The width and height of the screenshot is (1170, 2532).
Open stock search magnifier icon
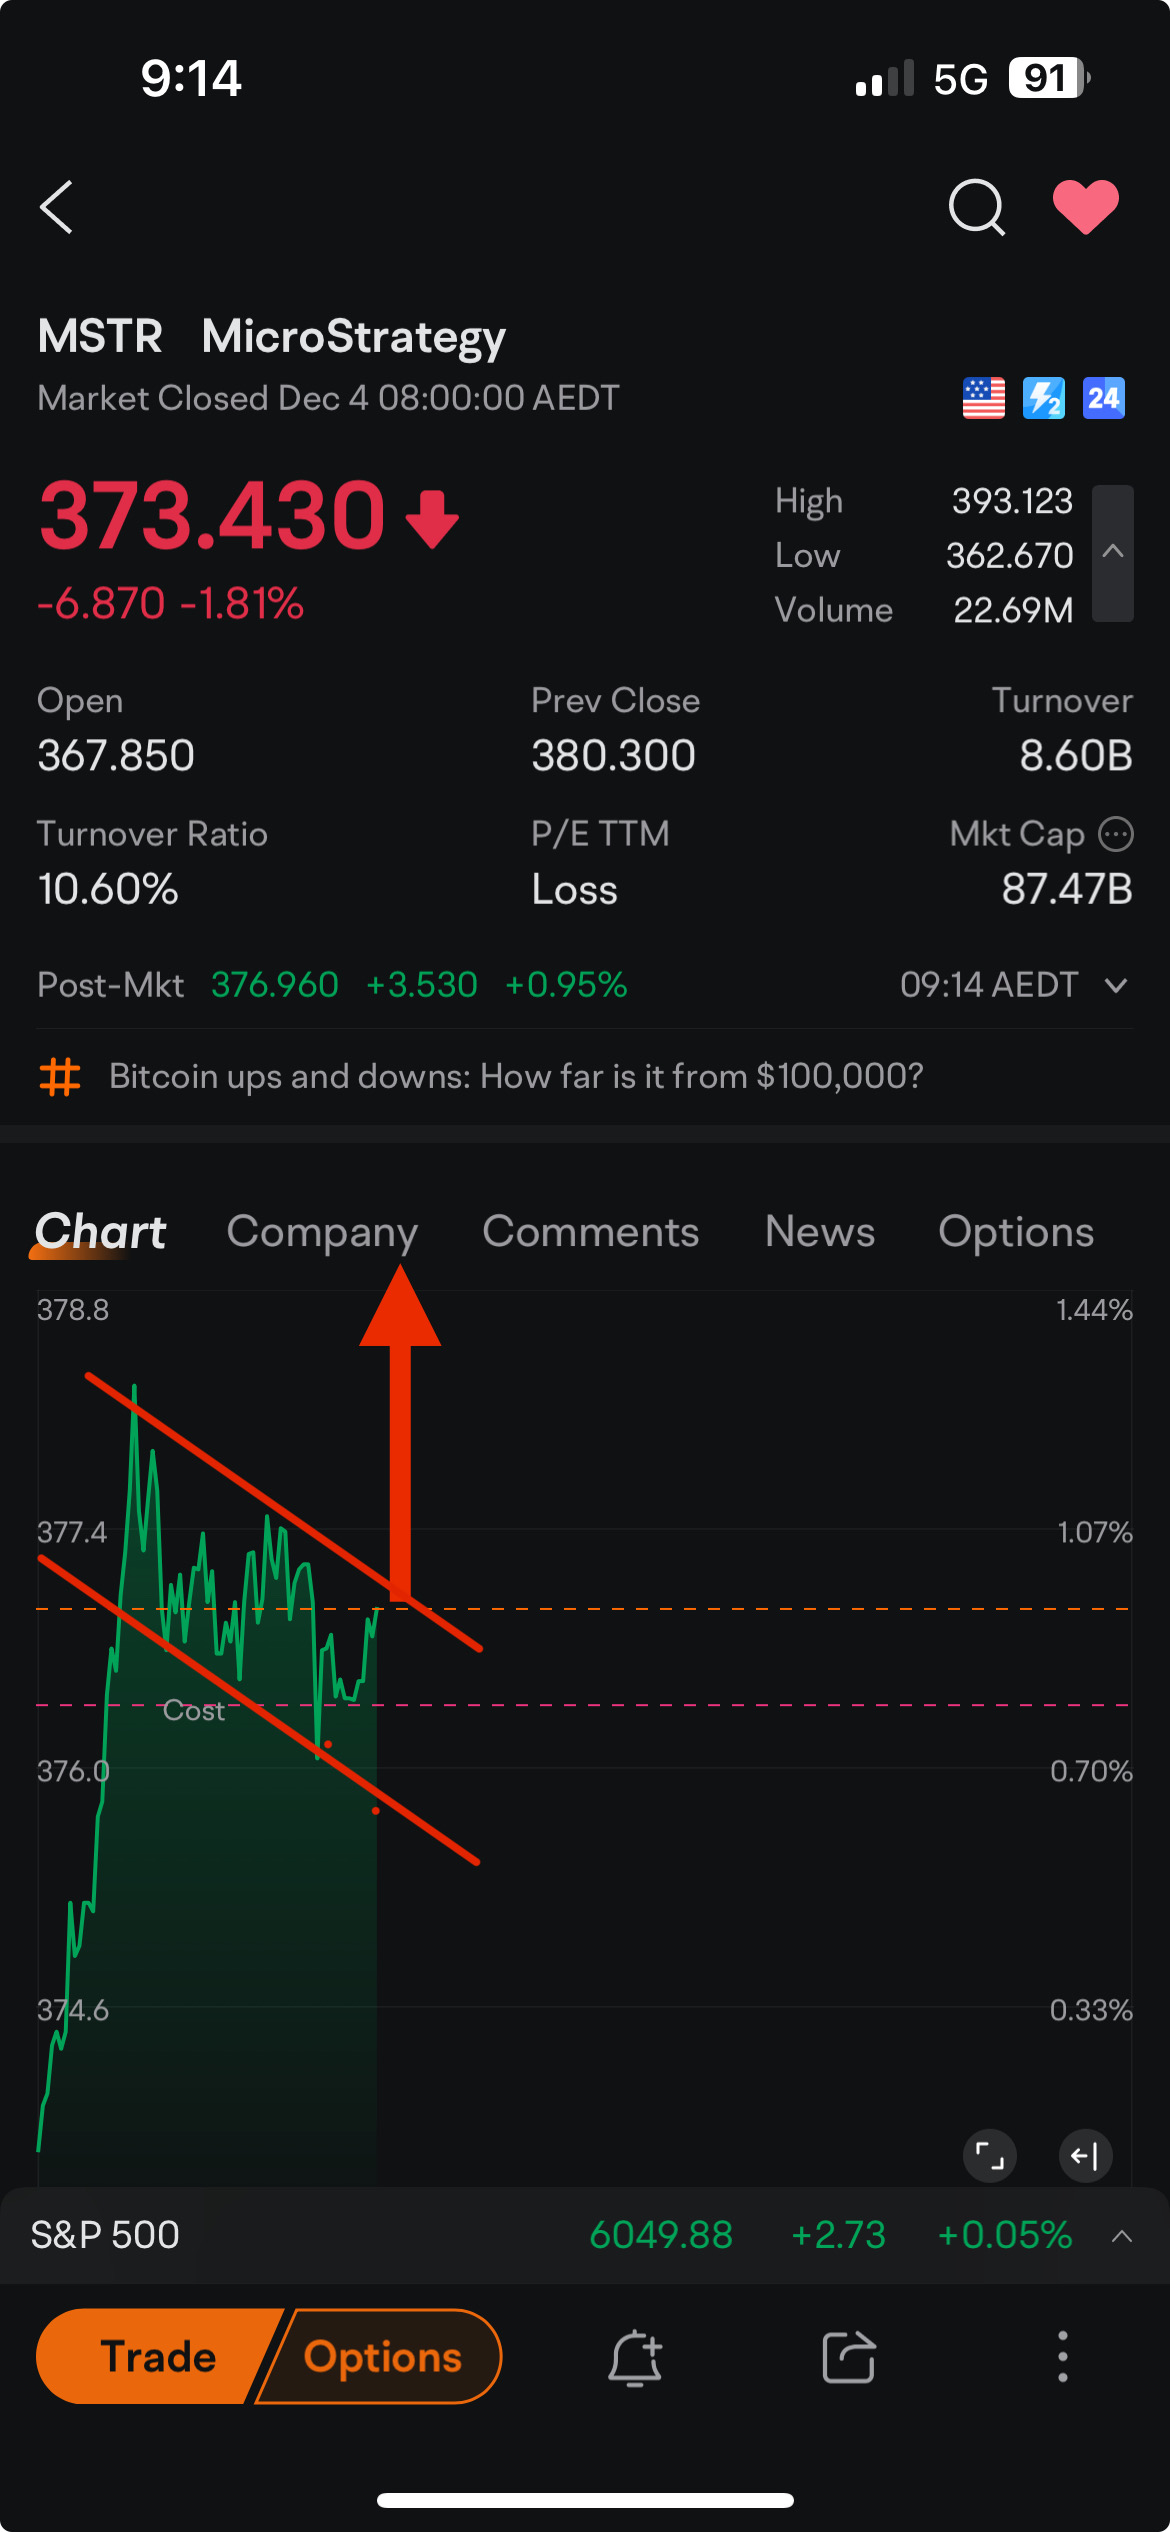click(x=976, y=207)
